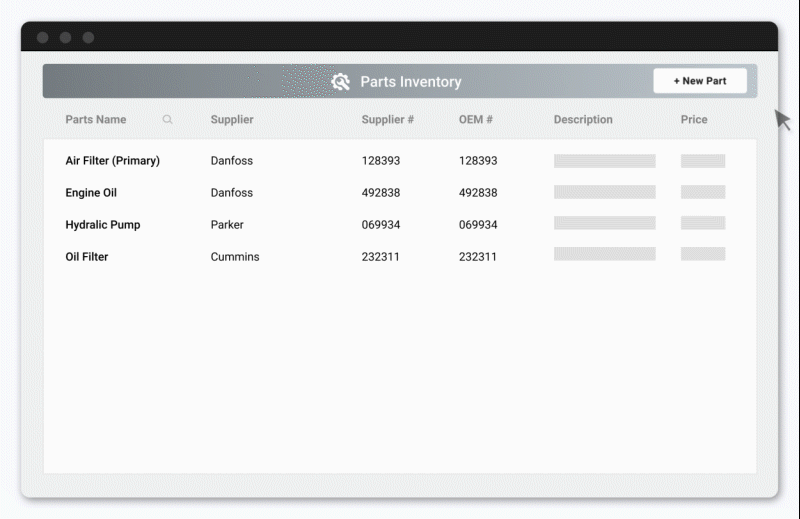Click Price placeholder in Oil Filter row
800x519 pixels.
[703, 254]
